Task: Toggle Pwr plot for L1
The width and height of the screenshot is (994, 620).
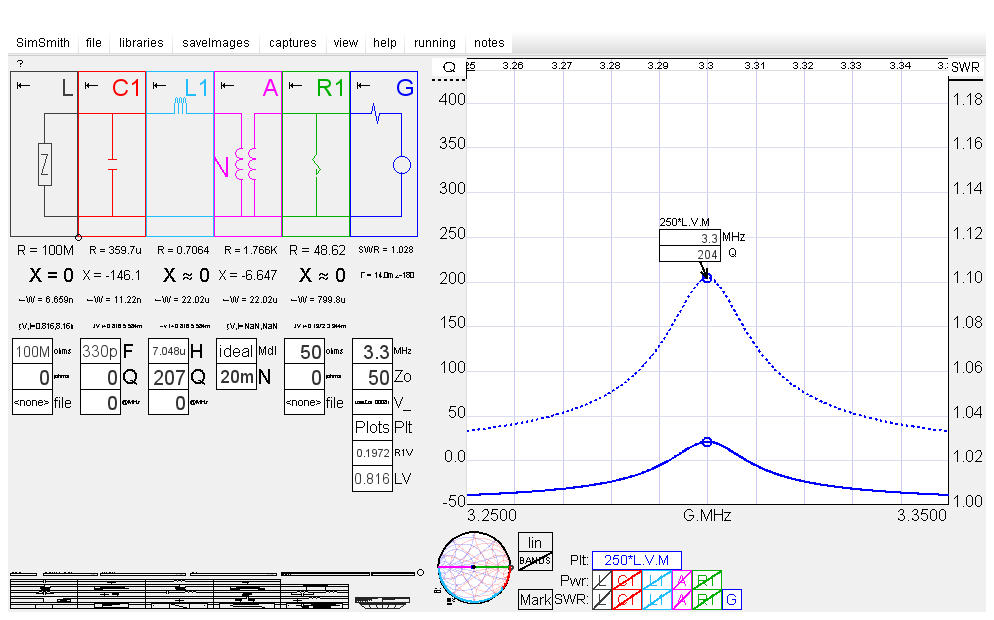Action: coord(656,580)
